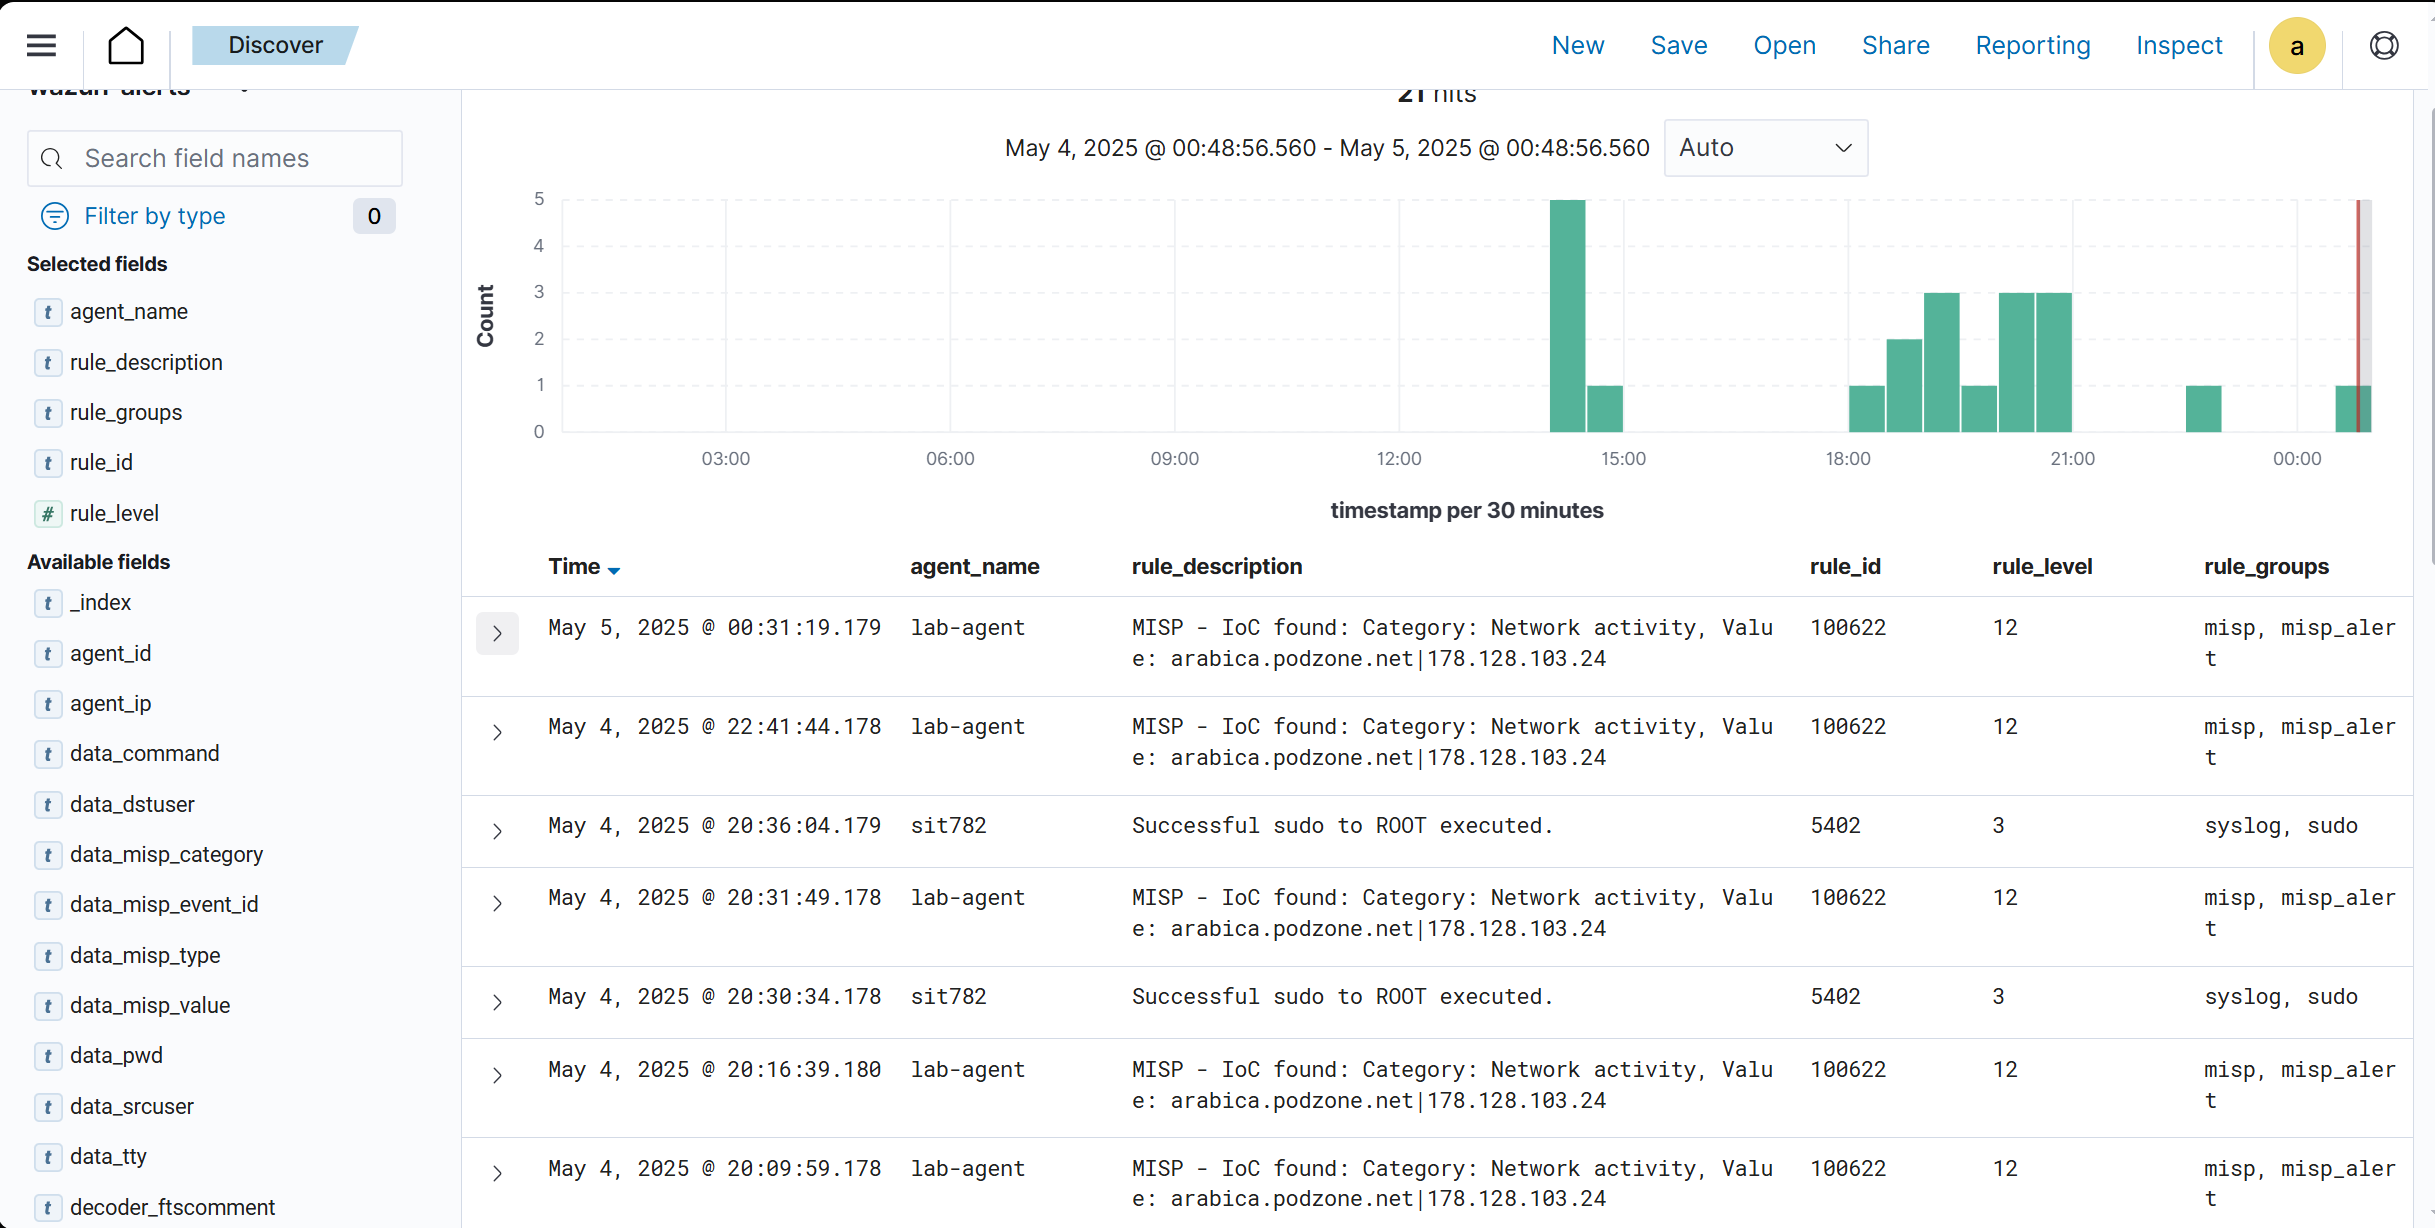Click the type icon beside data_pwd

(x=47, y=1055)
